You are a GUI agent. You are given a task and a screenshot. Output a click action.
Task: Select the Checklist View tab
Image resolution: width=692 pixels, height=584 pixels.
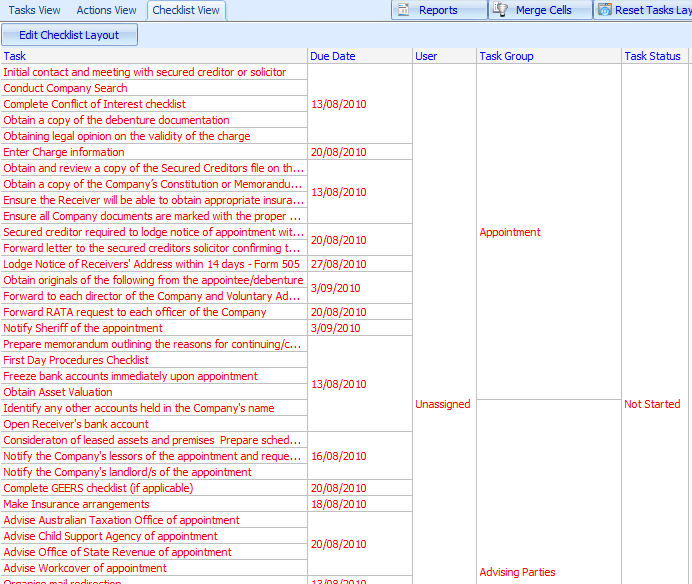pos(187,10)
